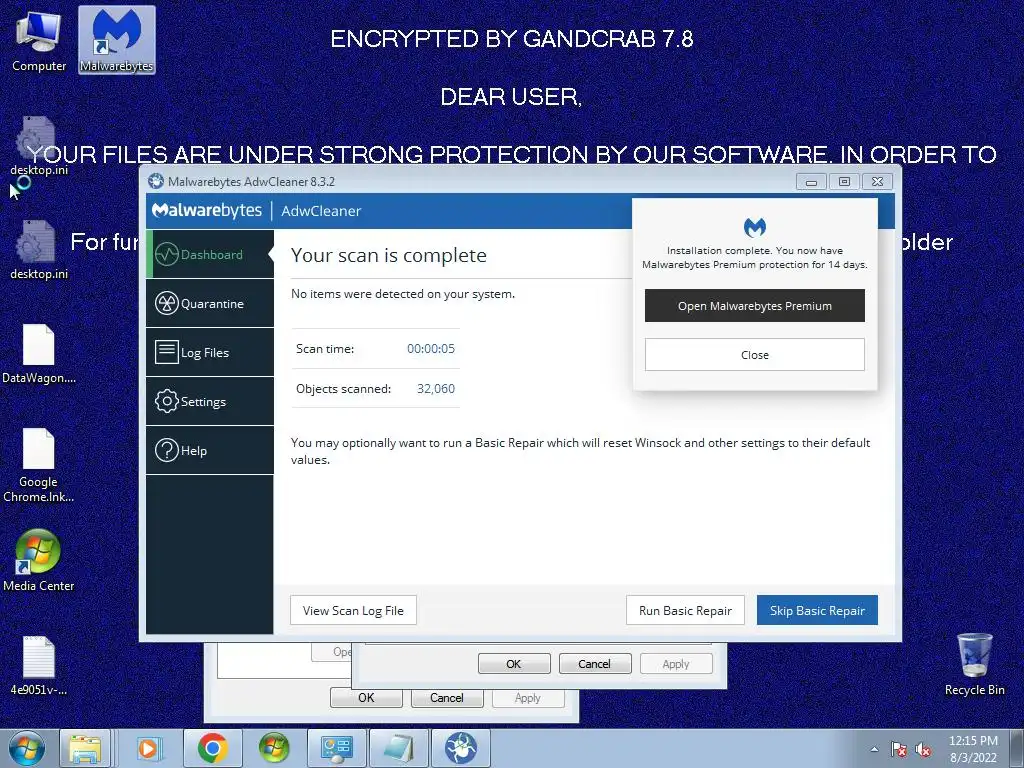Open the Windows Start menu
Screen dimensions: 1024x768
coord(27,748)
